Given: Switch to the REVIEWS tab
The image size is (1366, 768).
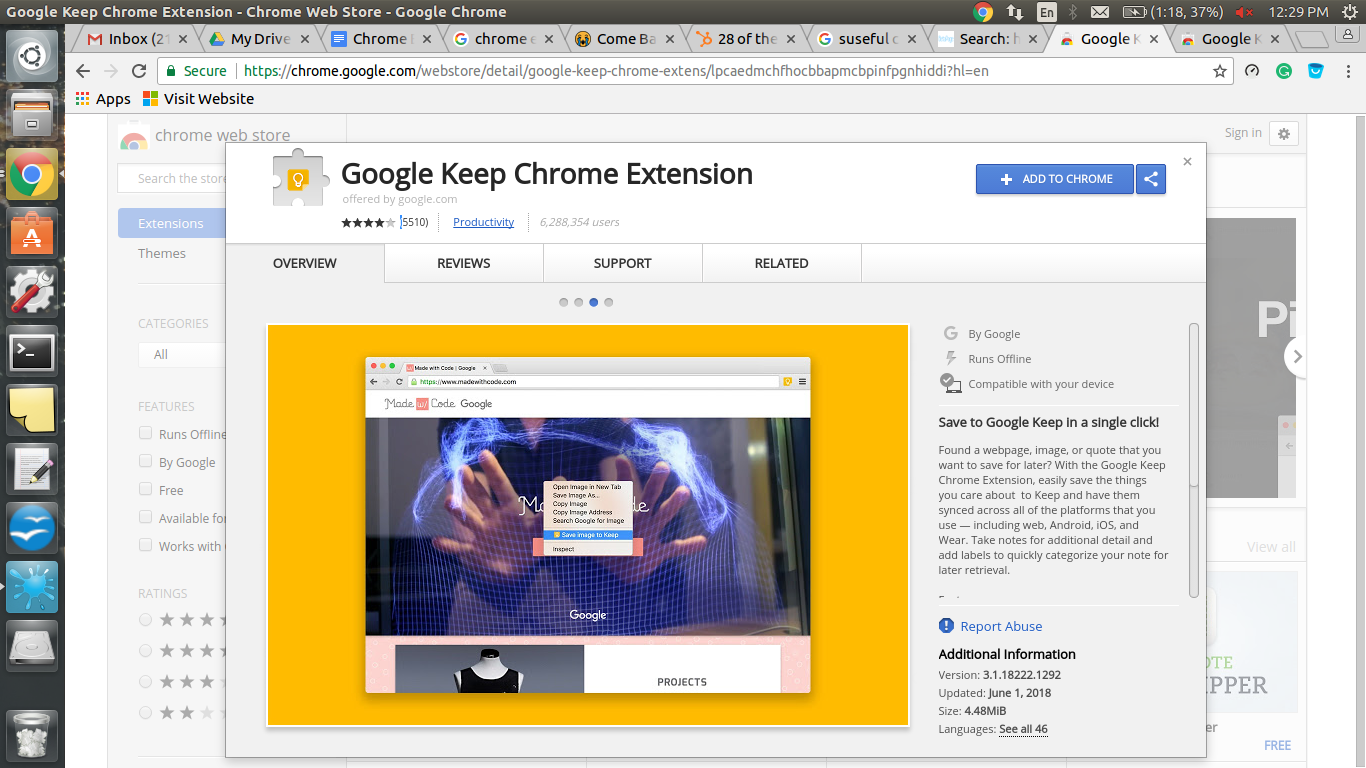Looking at the screenshot, I should pyautogui.click(x=462, y=263).
